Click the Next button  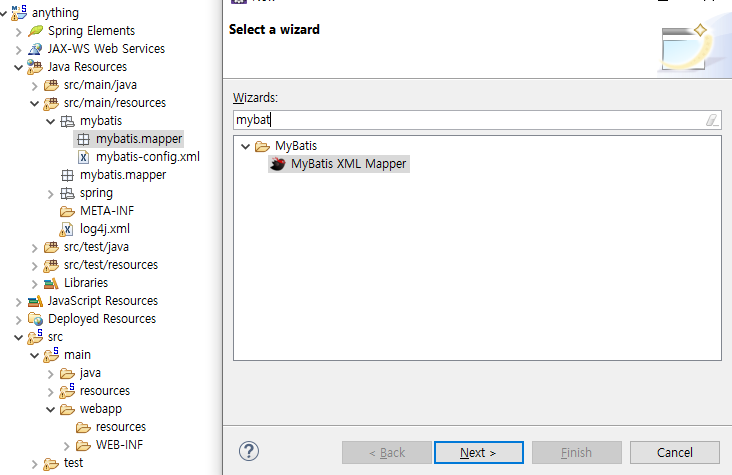point(479,453)
